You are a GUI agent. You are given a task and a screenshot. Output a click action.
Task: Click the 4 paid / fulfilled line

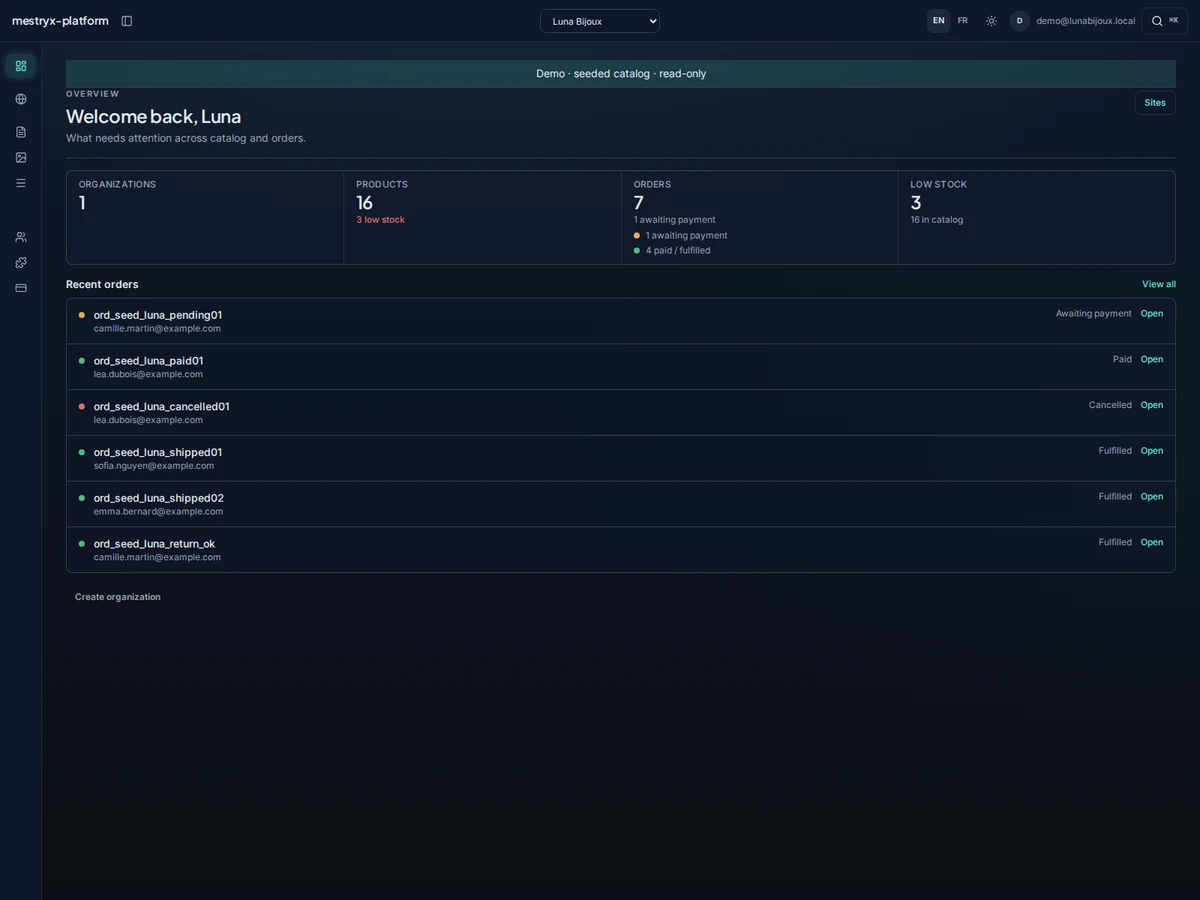(678, 251)
